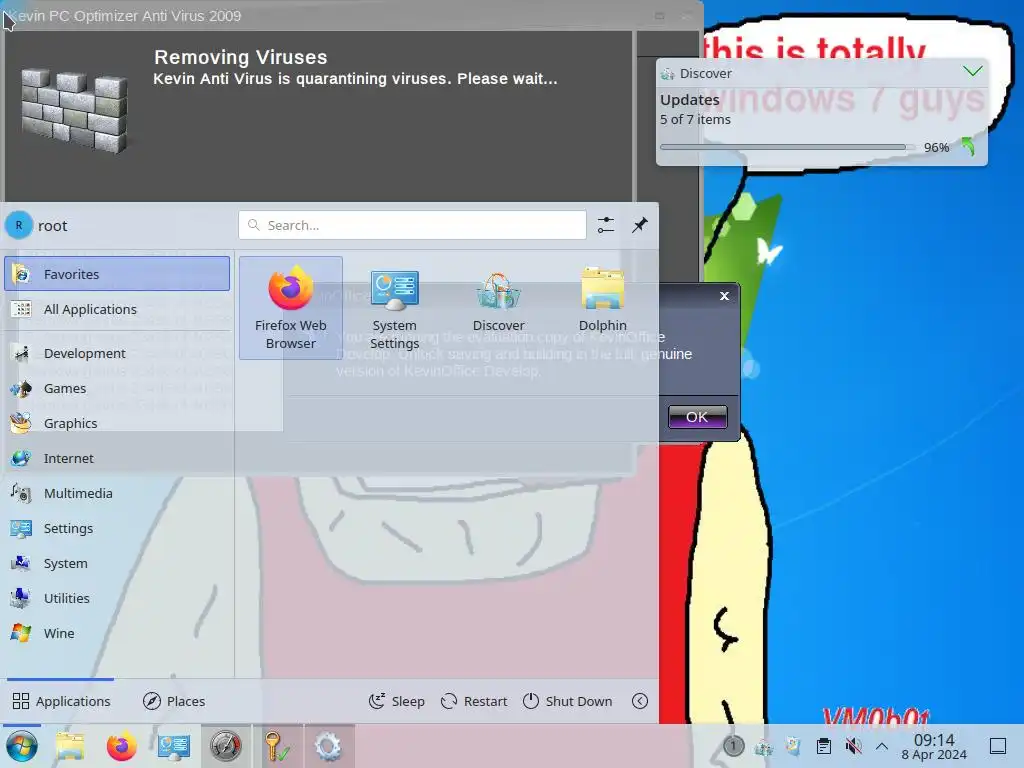
Task: Launch Firefox from the taskbar
Action: pos(121,746)
